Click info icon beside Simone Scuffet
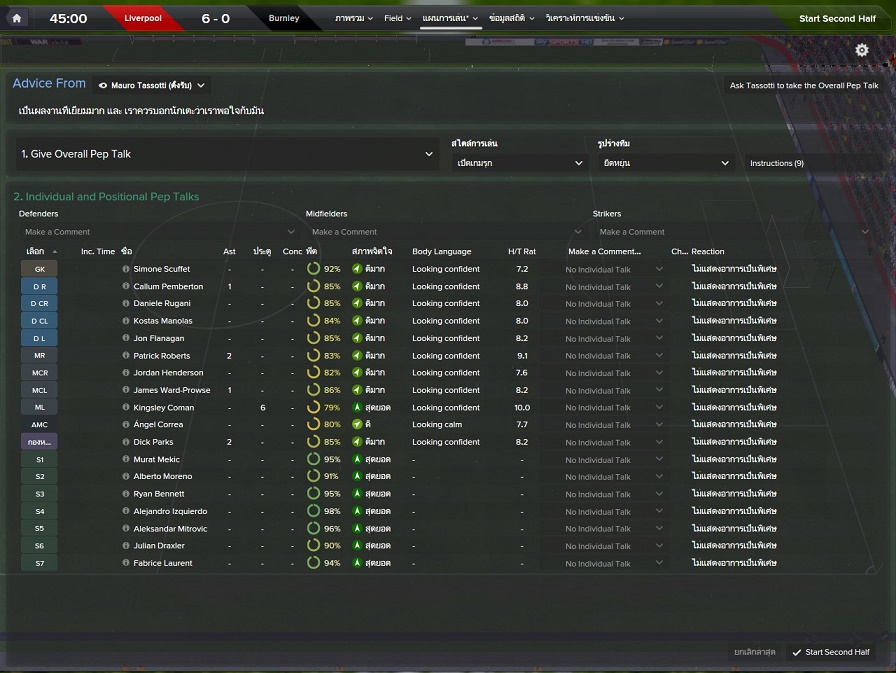Screen dimensions: 896x673 point(126,269)
